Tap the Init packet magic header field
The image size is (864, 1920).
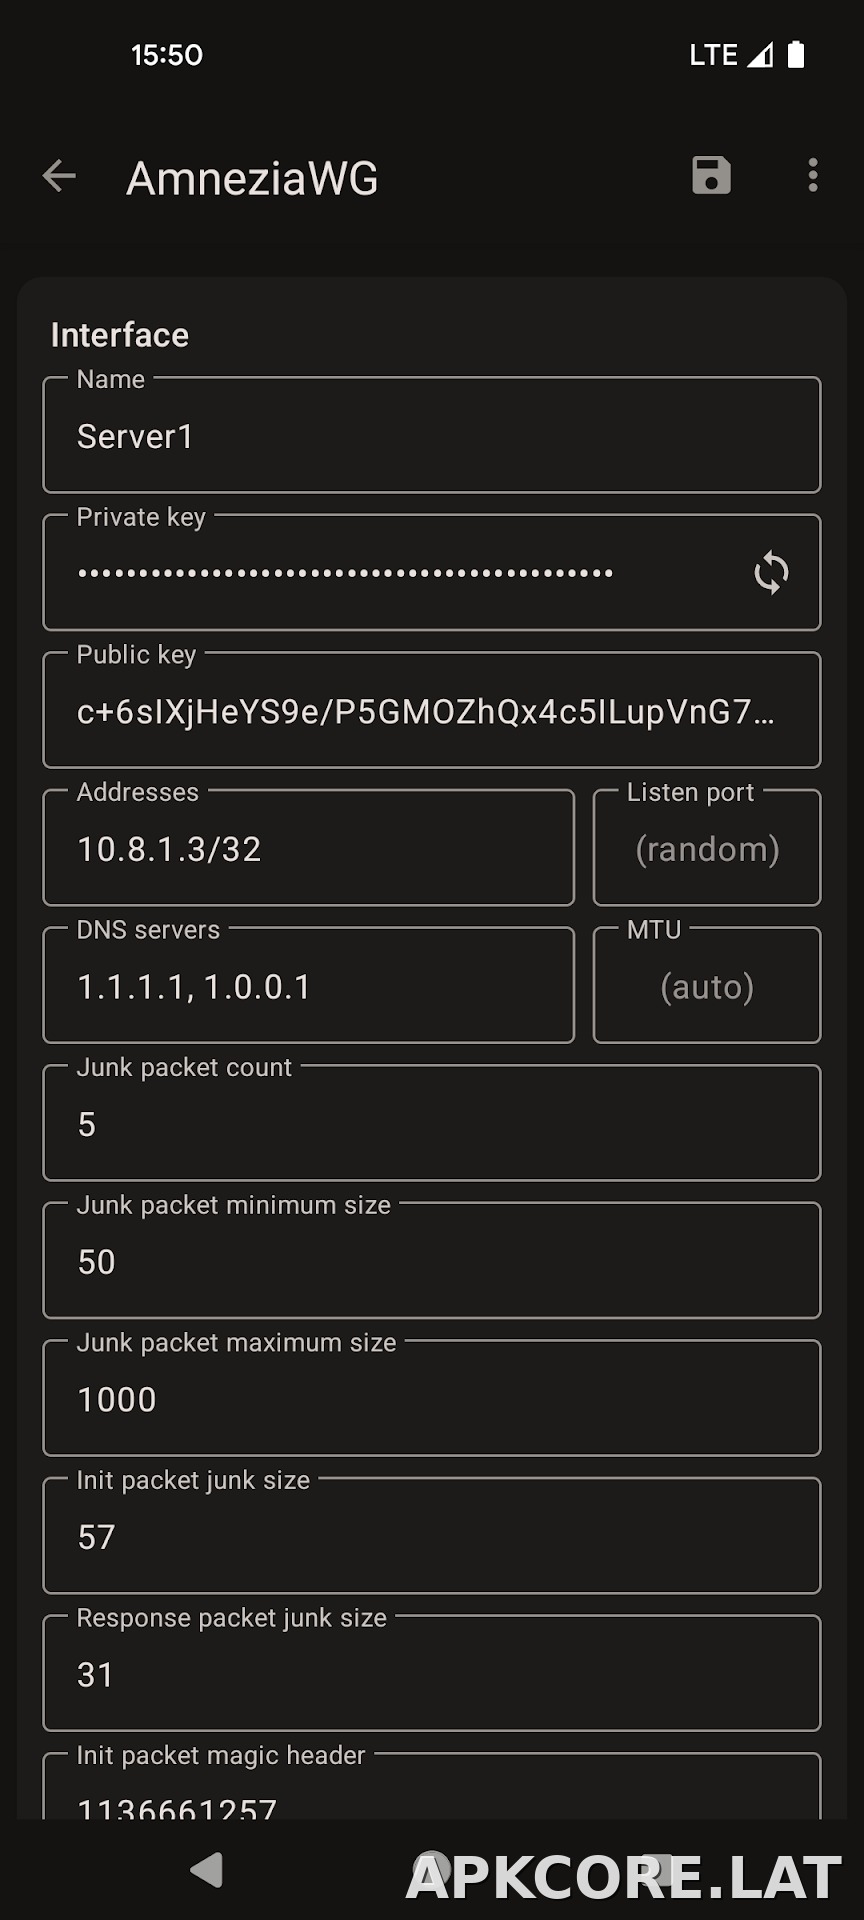(x=432, y=1786)
